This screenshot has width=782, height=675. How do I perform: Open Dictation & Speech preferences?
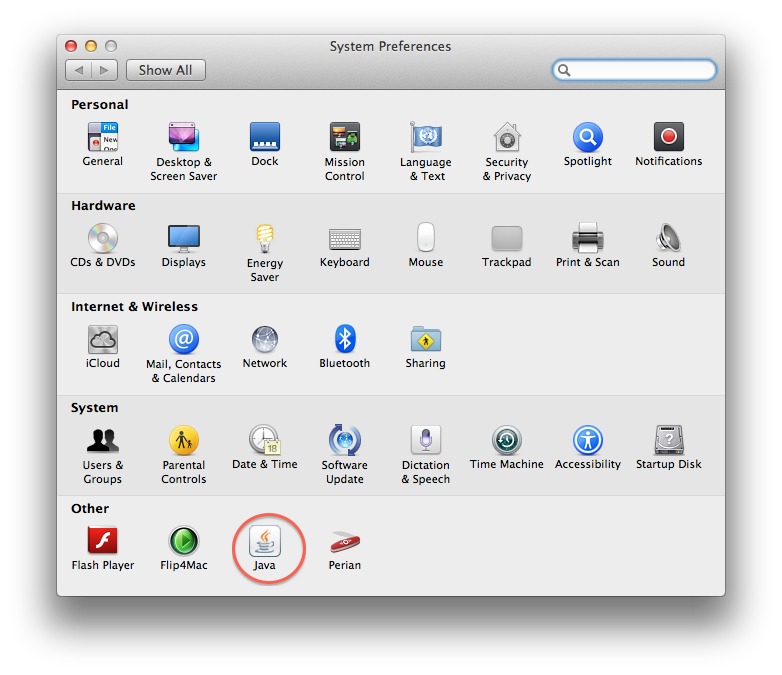425,440
